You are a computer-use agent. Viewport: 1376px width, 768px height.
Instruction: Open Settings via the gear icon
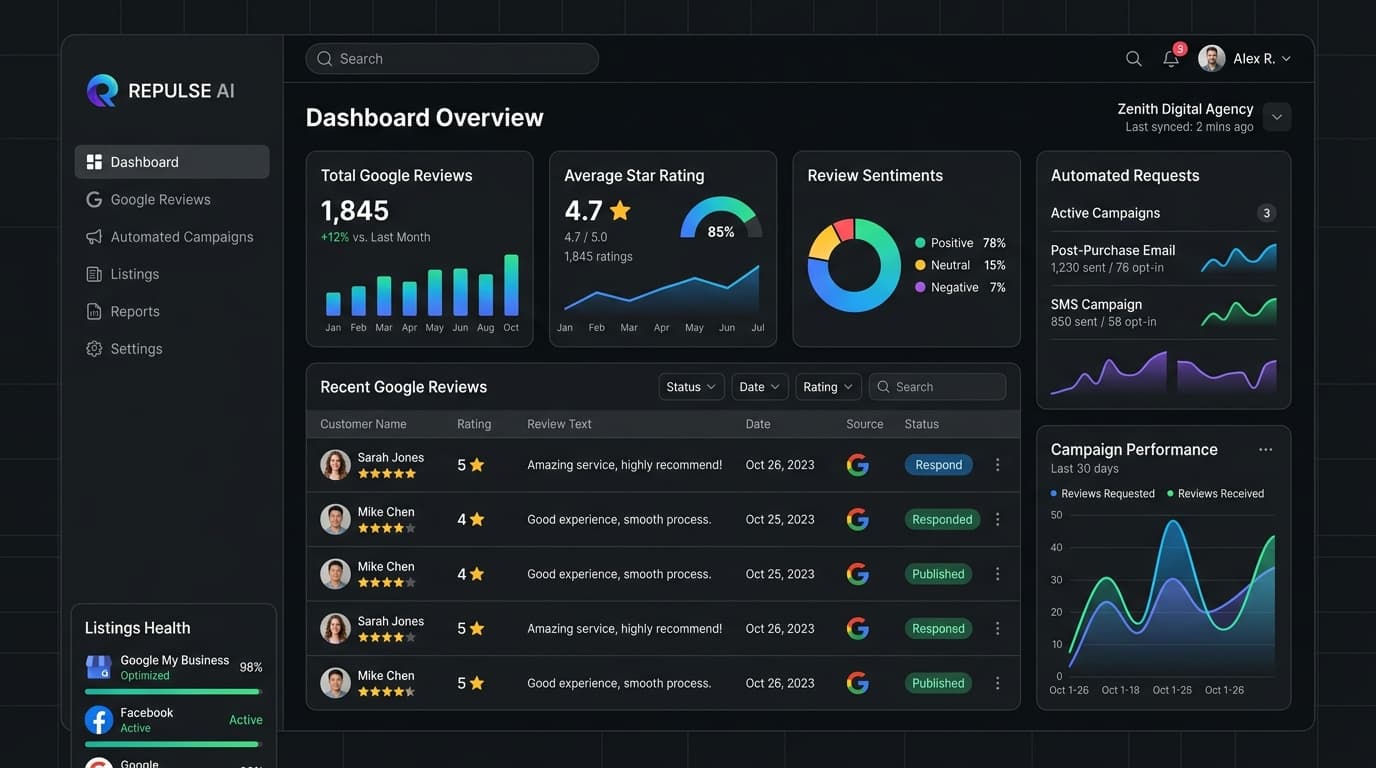[x=93, y=348]
